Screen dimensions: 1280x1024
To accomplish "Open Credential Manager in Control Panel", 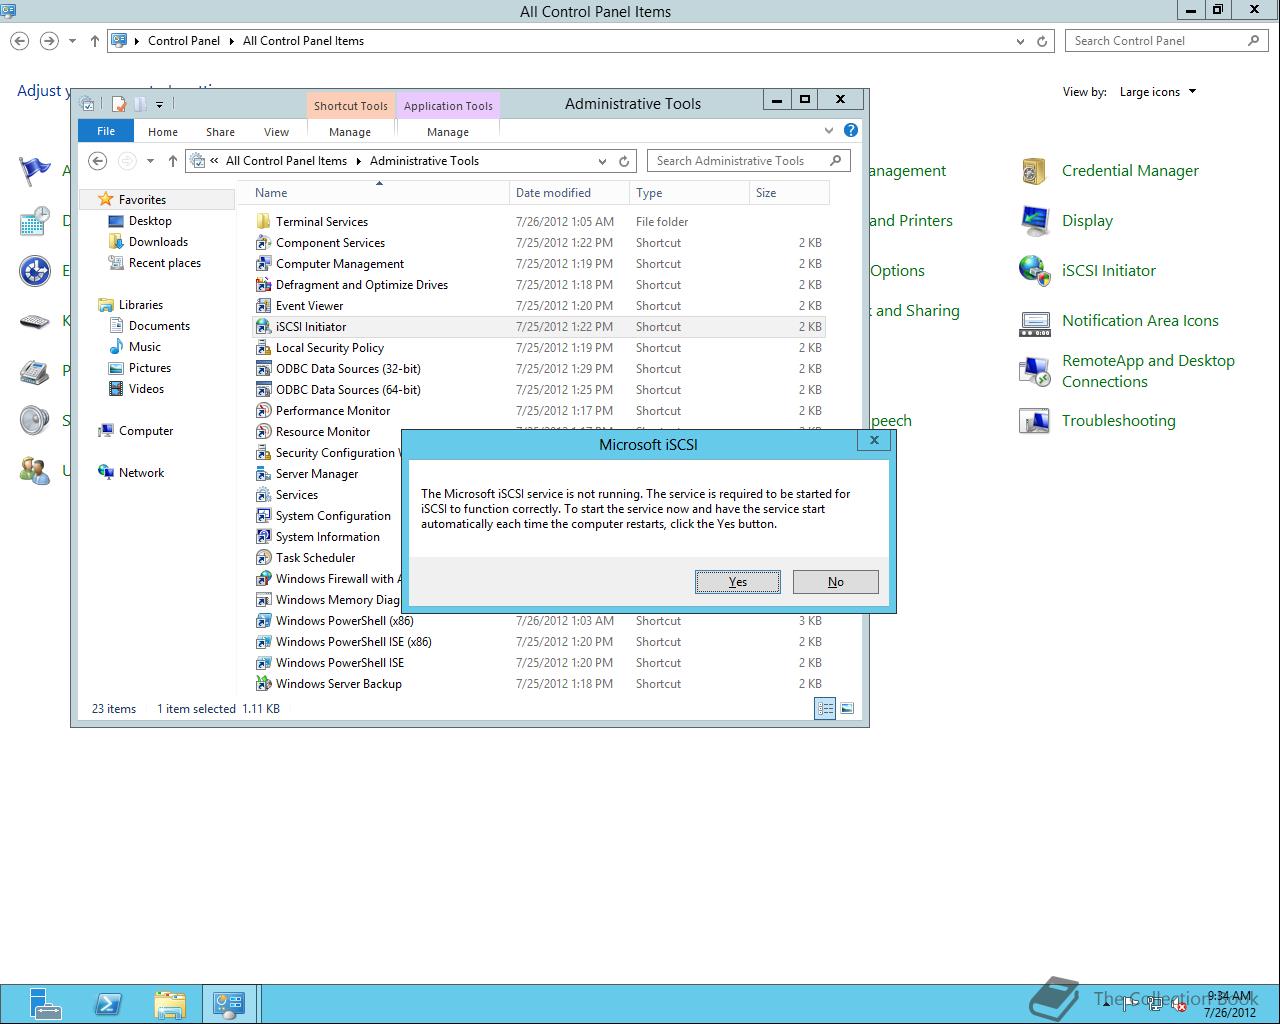I will tap(1130, 171).
